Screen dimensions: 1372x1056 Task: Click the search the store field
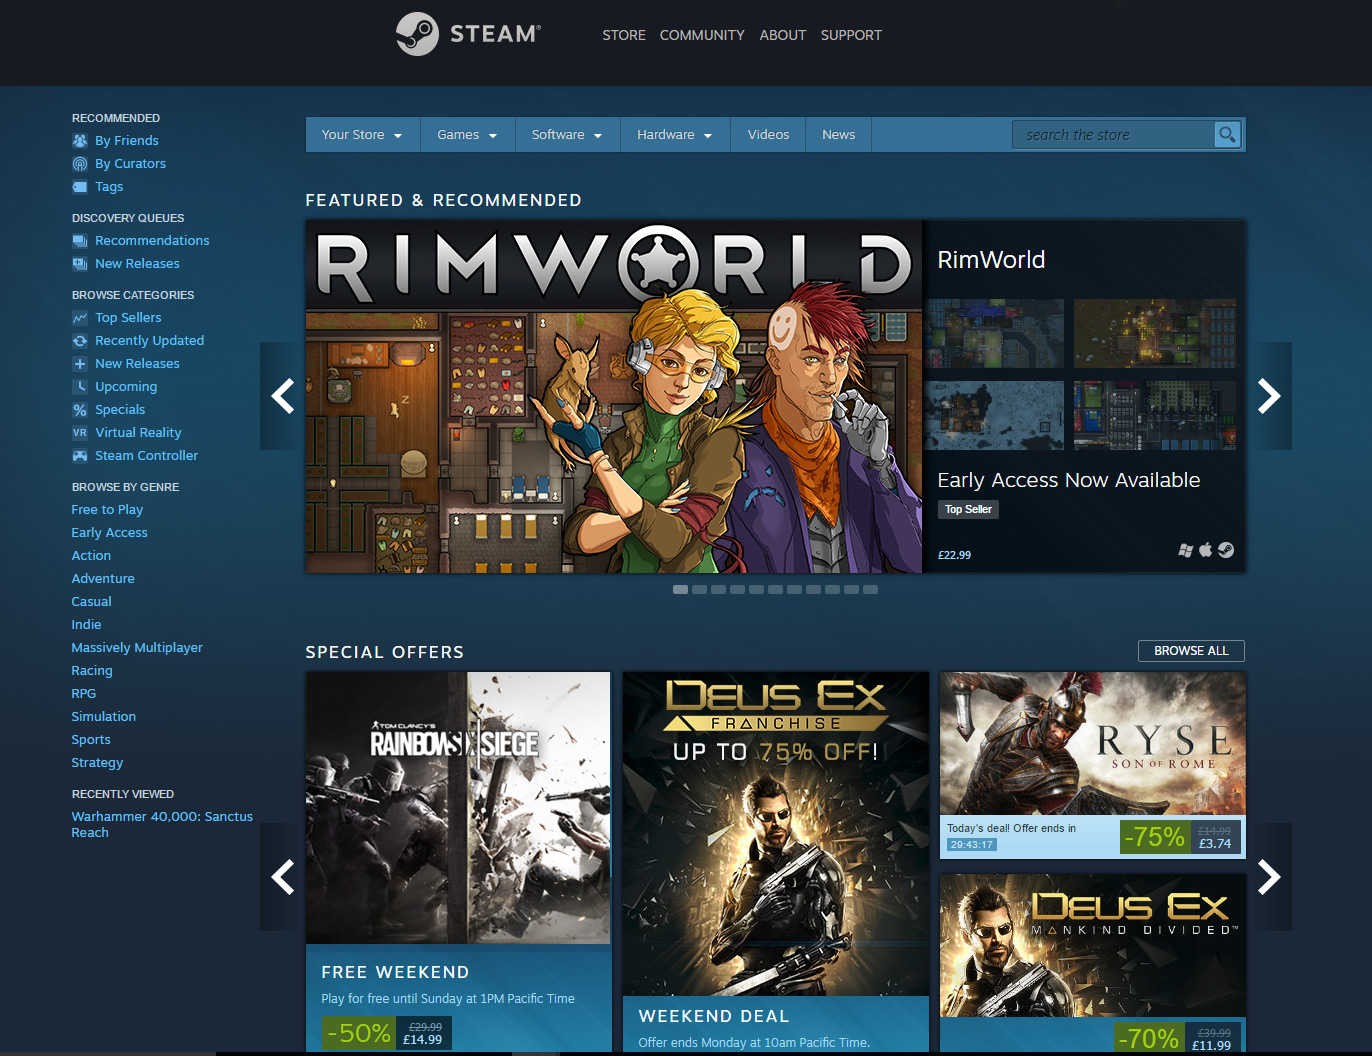coord(1113,134)
